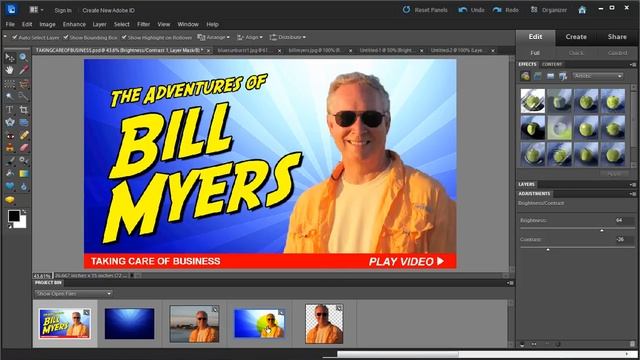Select the Custom Shape heart tool
Screen dimensions: 640x360
point(9,187)
